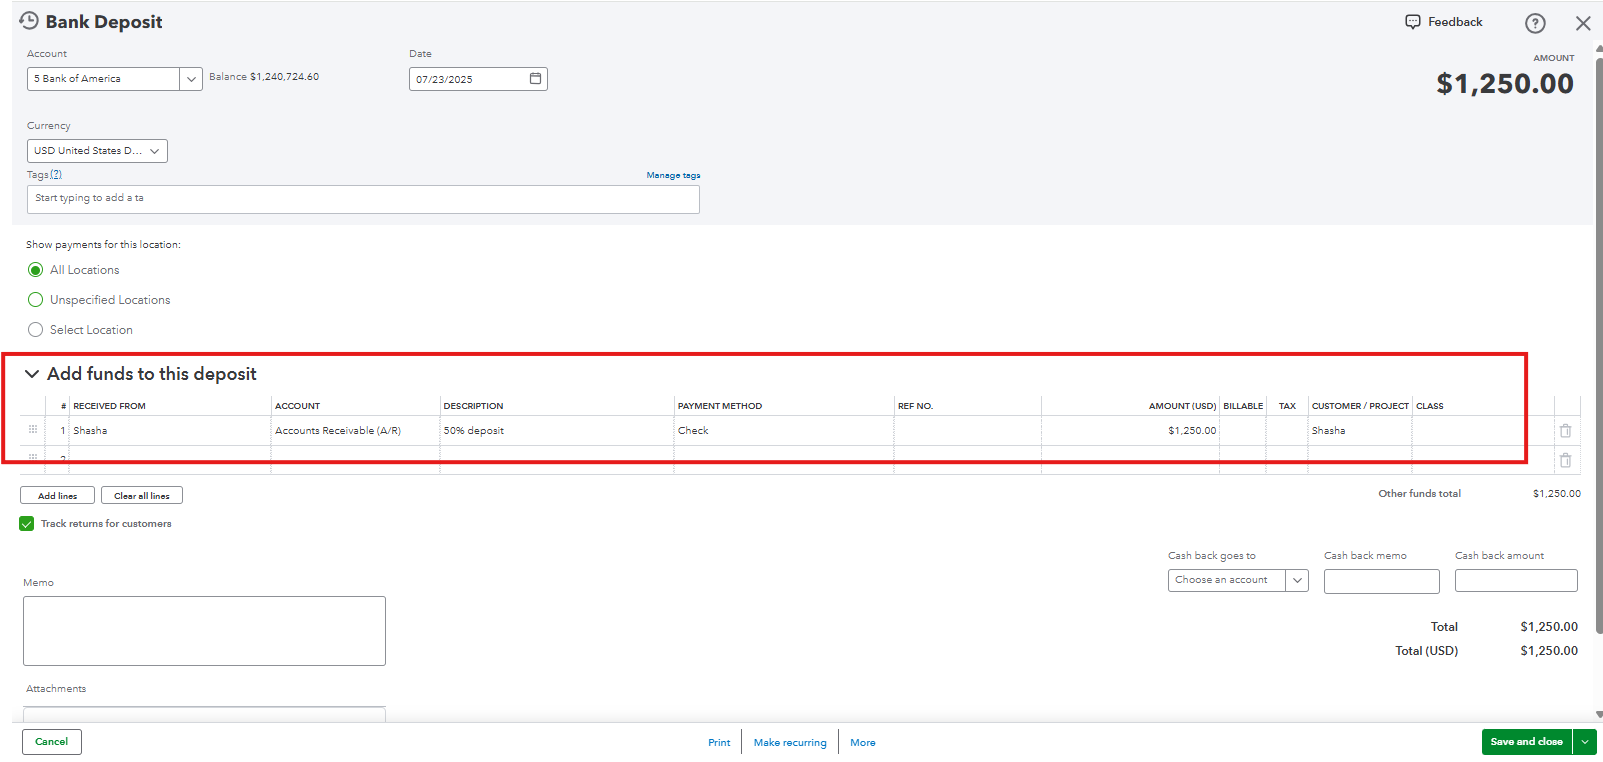
Task: Click the Class cell in row 1
Action: click(x=1483, y=431)
